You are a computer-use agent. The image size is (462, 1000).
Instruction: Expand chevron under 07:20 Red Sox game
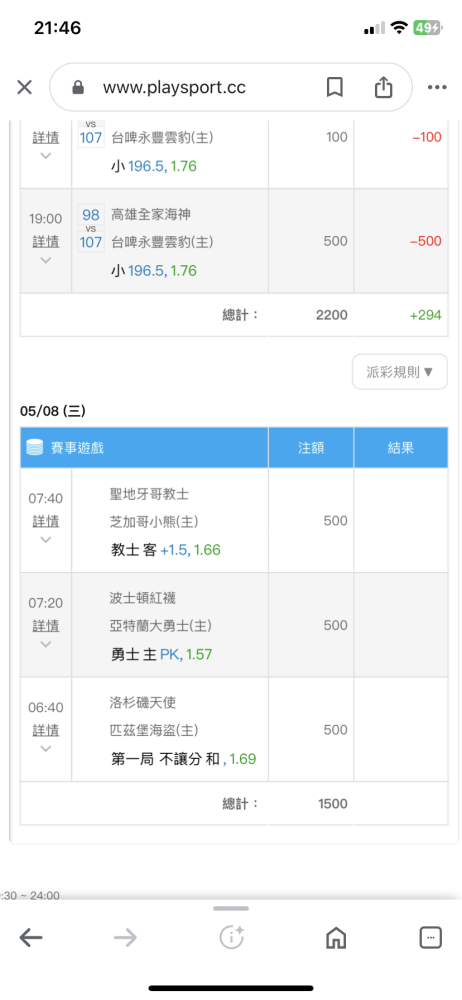(x=45, y=644)
